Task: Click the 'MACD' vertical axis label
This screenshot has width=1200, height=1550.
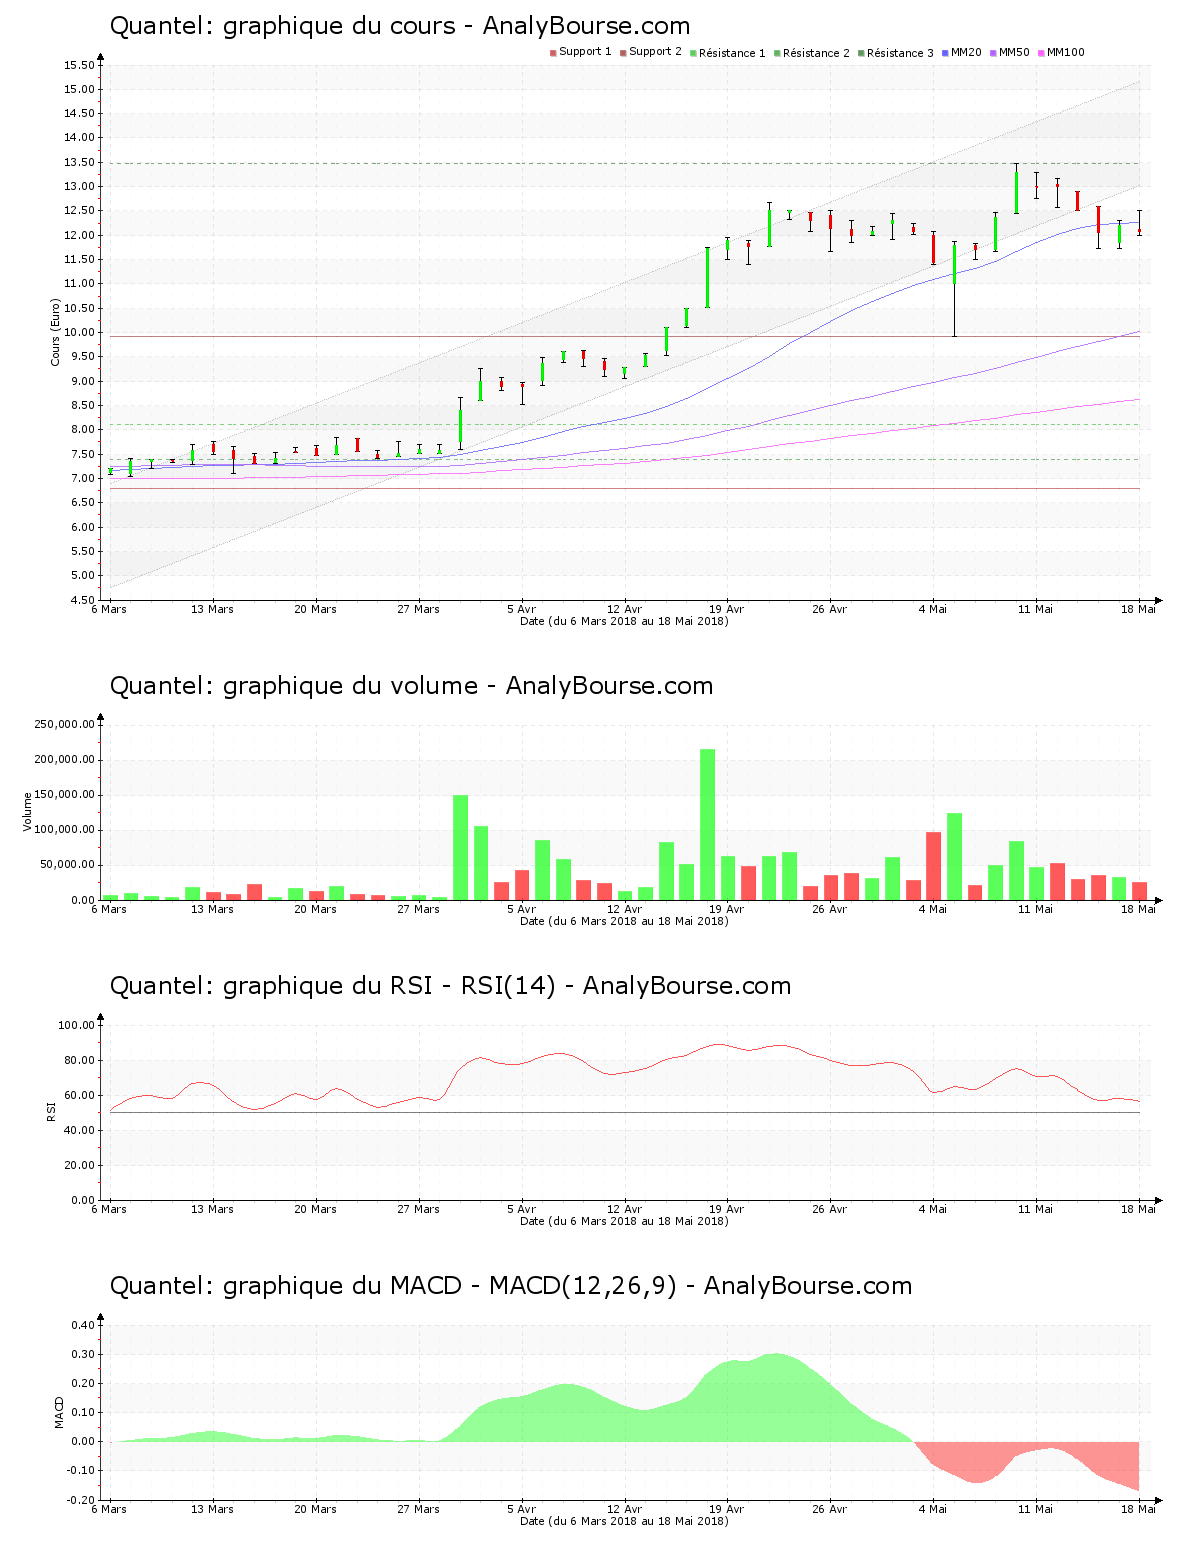Action: click(59, 1411)
